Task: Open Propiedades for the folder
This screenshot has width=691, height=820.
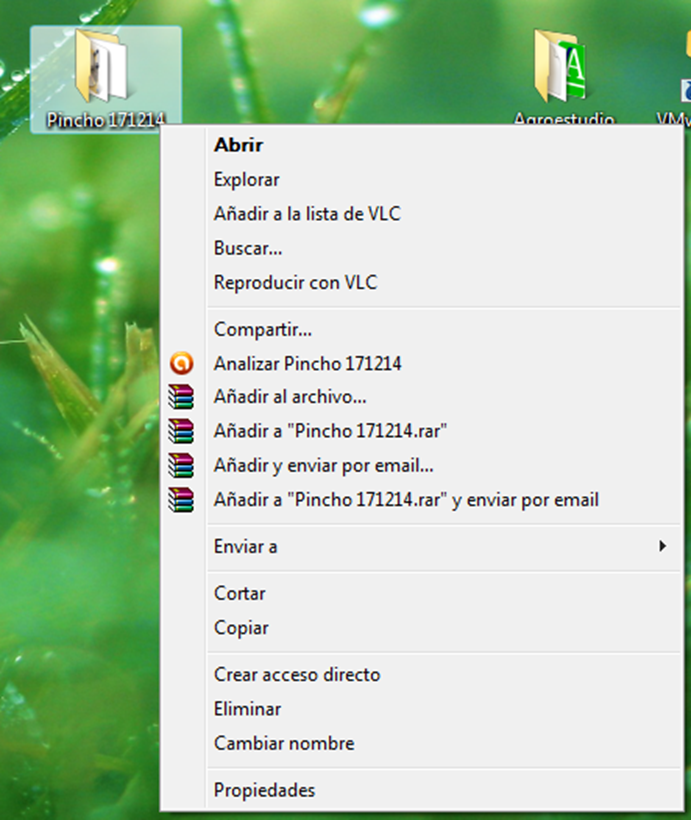Action: 264,790
